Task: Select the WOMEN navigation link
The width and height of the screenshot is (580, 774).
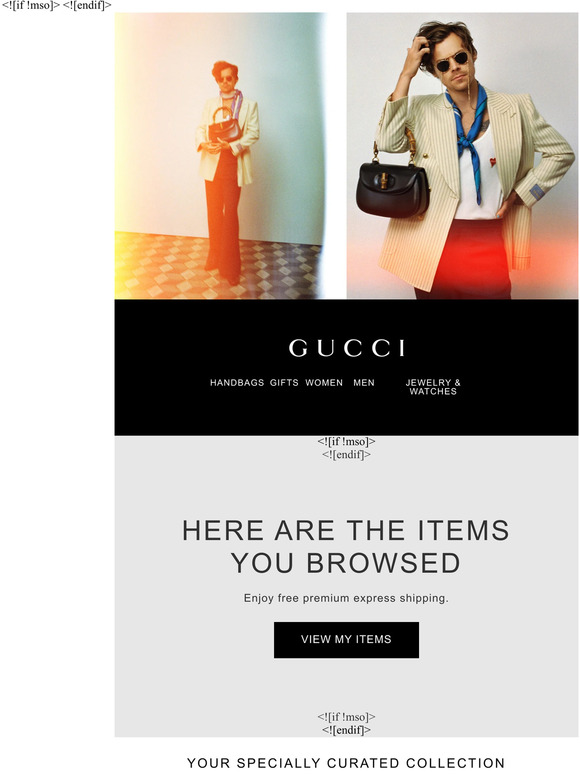Action: point(324,383)
